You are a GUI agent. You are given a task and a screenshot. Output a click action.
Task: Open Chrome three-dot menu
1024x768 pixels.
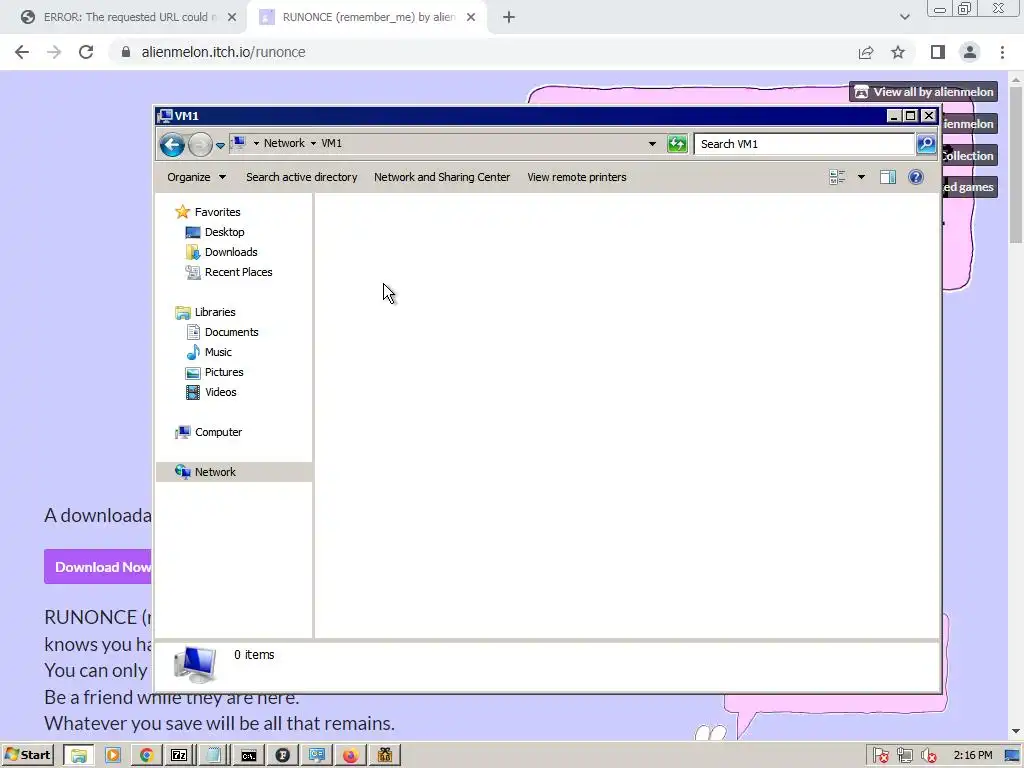pos(1002,52)
